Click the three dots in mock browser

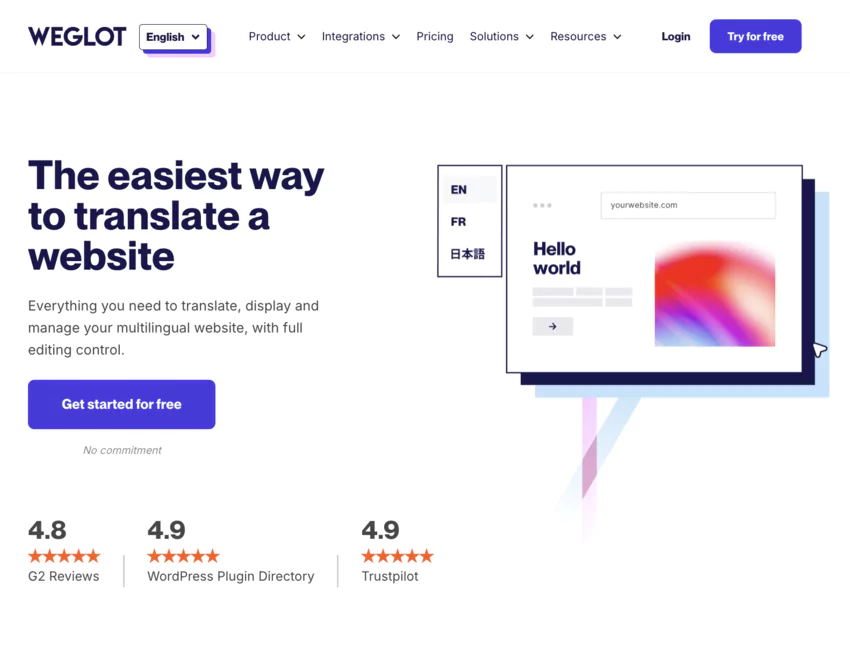(x=542, y=205)
